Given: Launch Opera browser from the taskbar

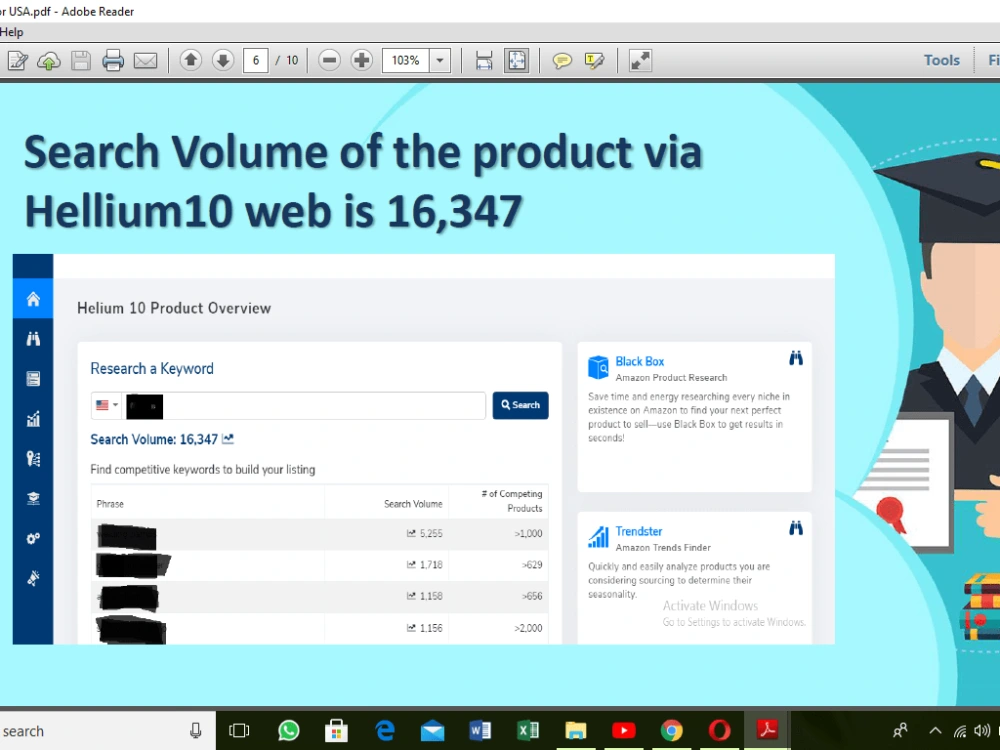Looking at the screenshot, I should [x=719, y=731].
